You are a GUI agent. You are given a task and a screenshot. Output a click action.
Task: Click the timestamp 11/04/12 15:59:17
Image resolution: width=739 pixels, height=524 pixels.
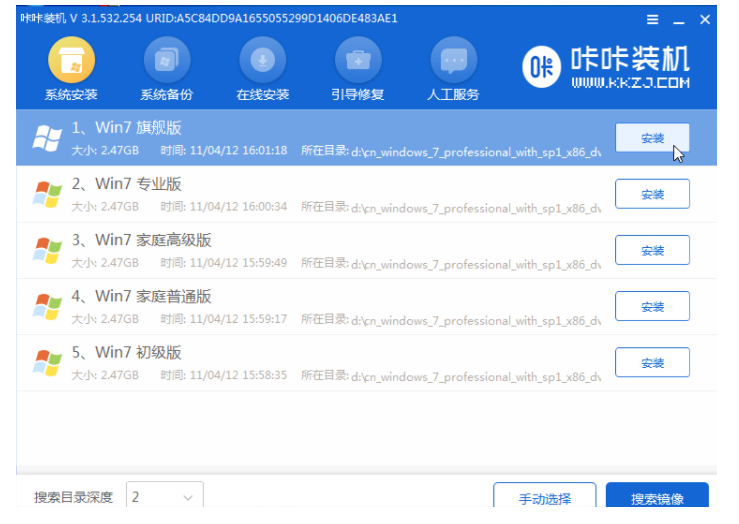coord(238,319)
